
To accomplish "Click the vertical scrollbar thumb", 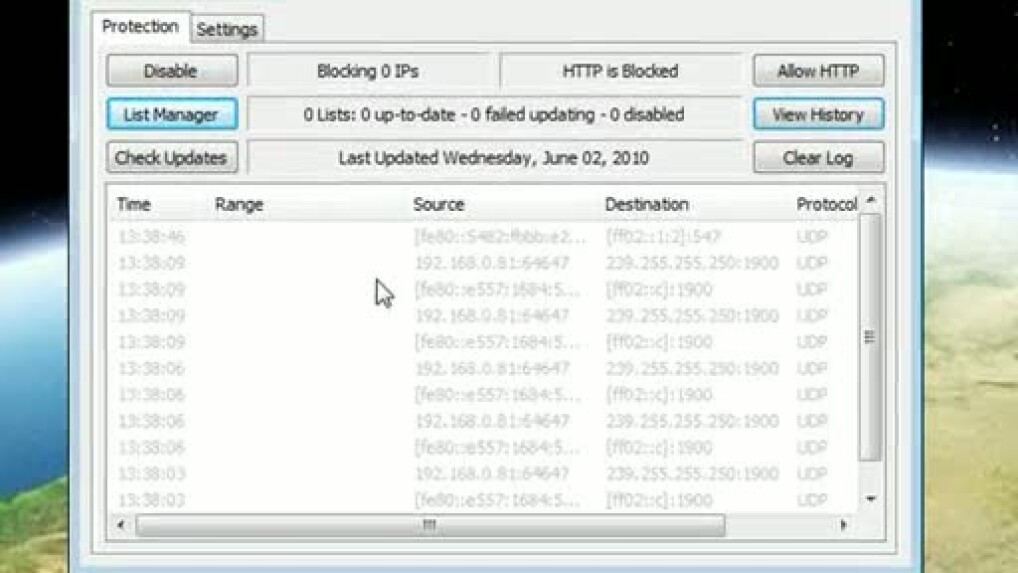I will coord(870,337).
